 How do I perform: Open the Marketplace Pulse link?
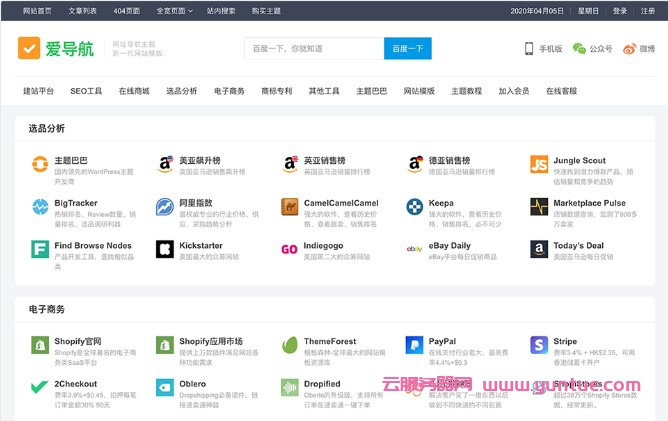[x=589, y=203]
